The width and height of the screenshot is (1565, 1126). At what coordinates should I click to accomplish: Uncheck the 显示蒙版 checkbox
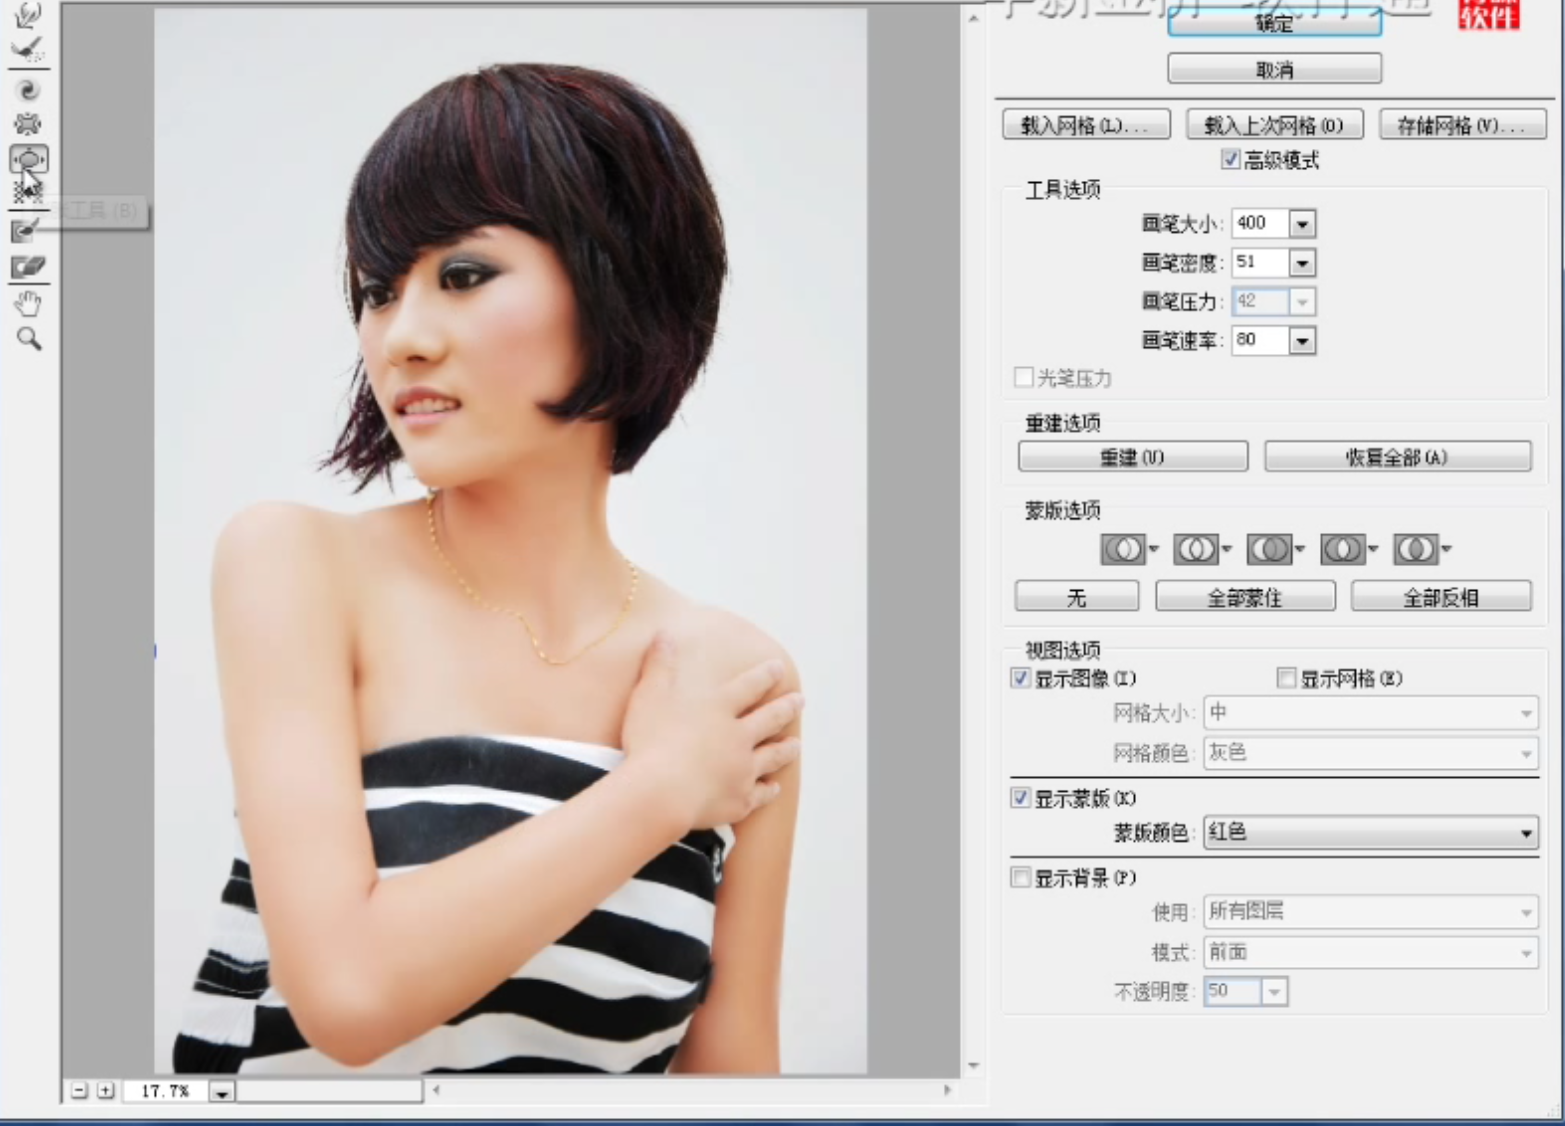coord(1020,797)
